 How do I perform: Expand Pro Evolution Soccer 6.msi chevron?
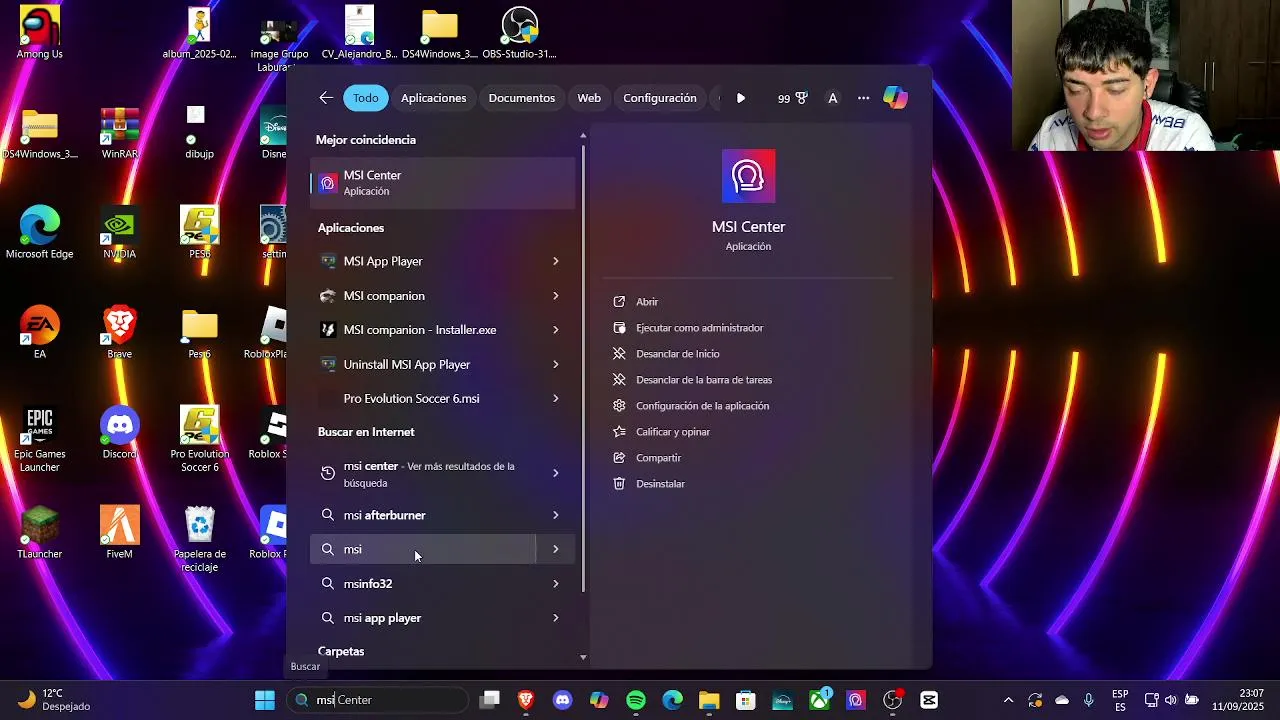[x=556, y=399]
